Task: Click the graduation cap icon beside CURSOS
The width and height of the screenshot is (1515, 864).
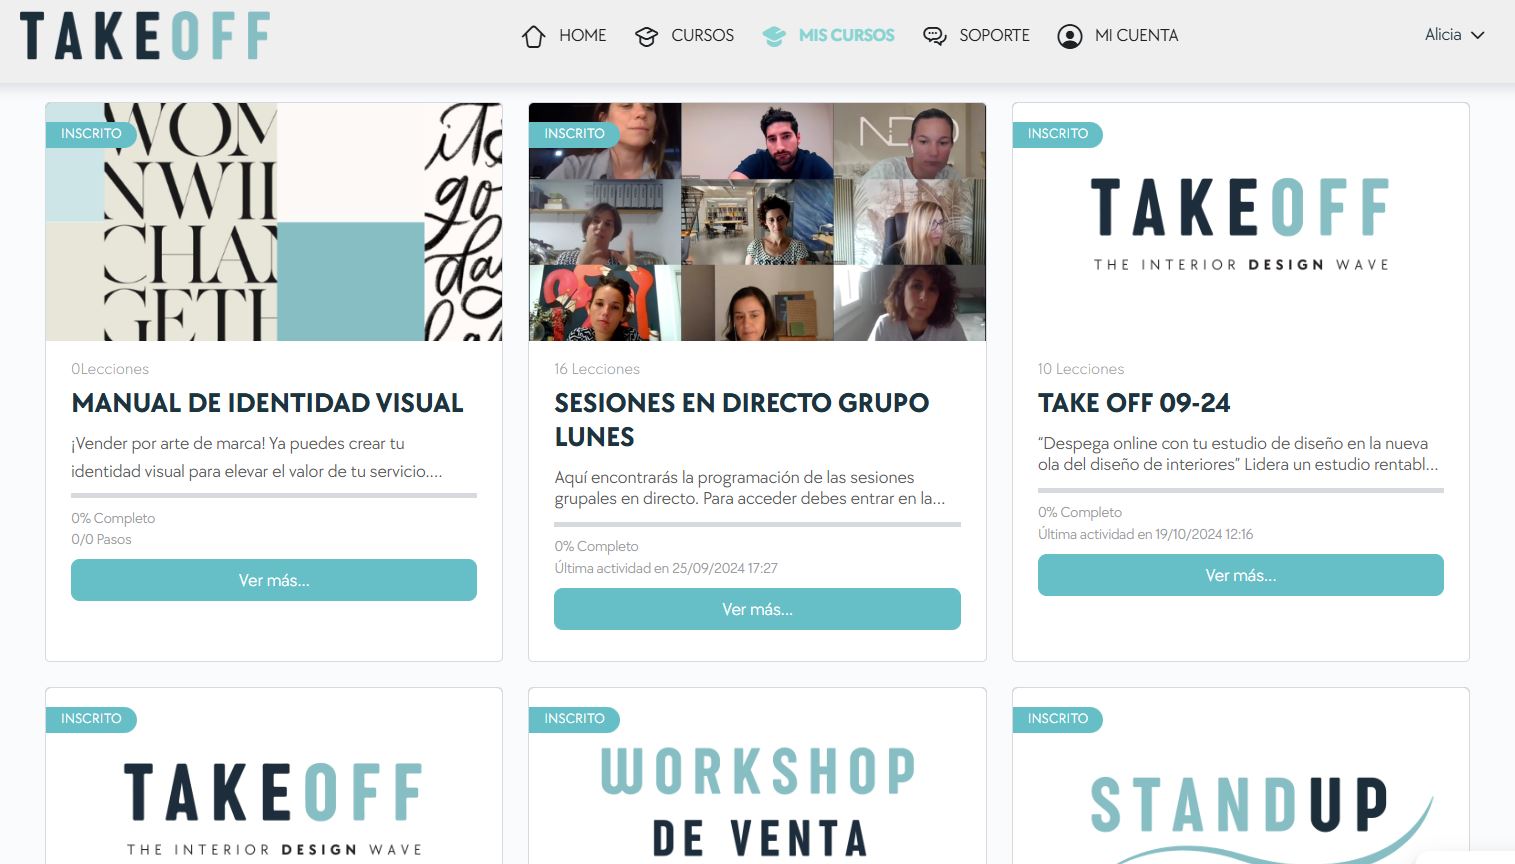Action: 646,37
